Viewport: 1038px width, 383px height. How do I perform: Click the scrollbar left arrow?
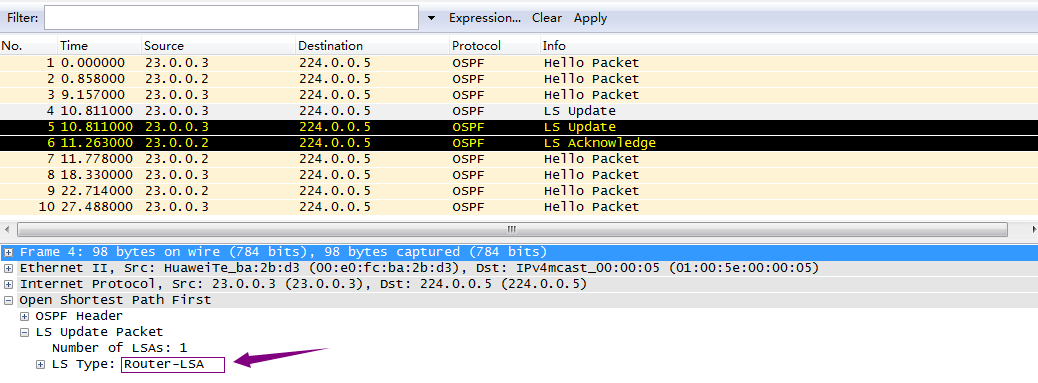(7, 230)
